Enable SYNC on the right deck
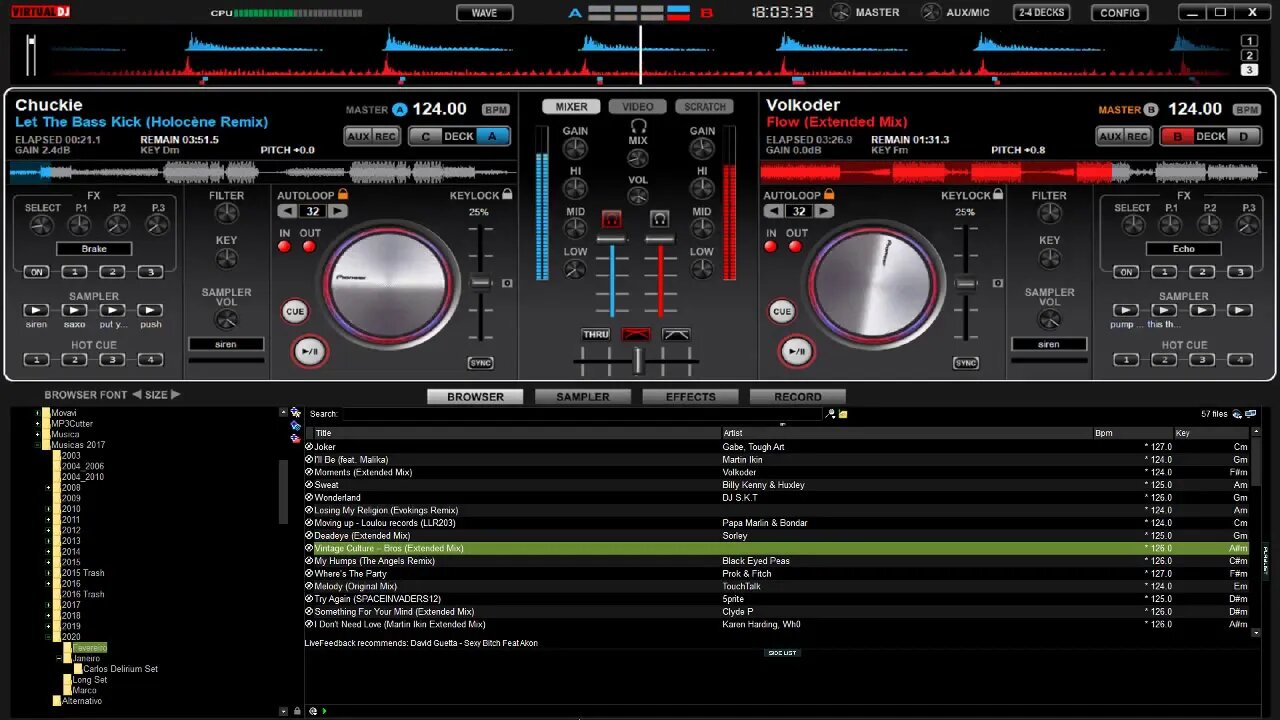 [965, 363]
